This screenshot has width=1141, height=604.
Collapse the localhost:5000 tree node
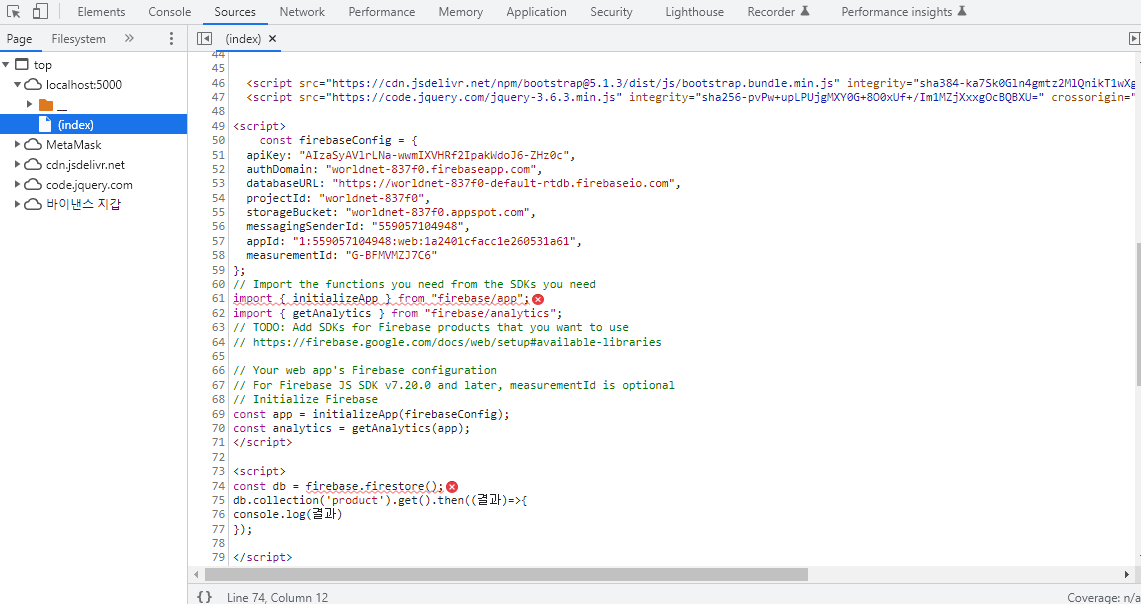point(17,84)
